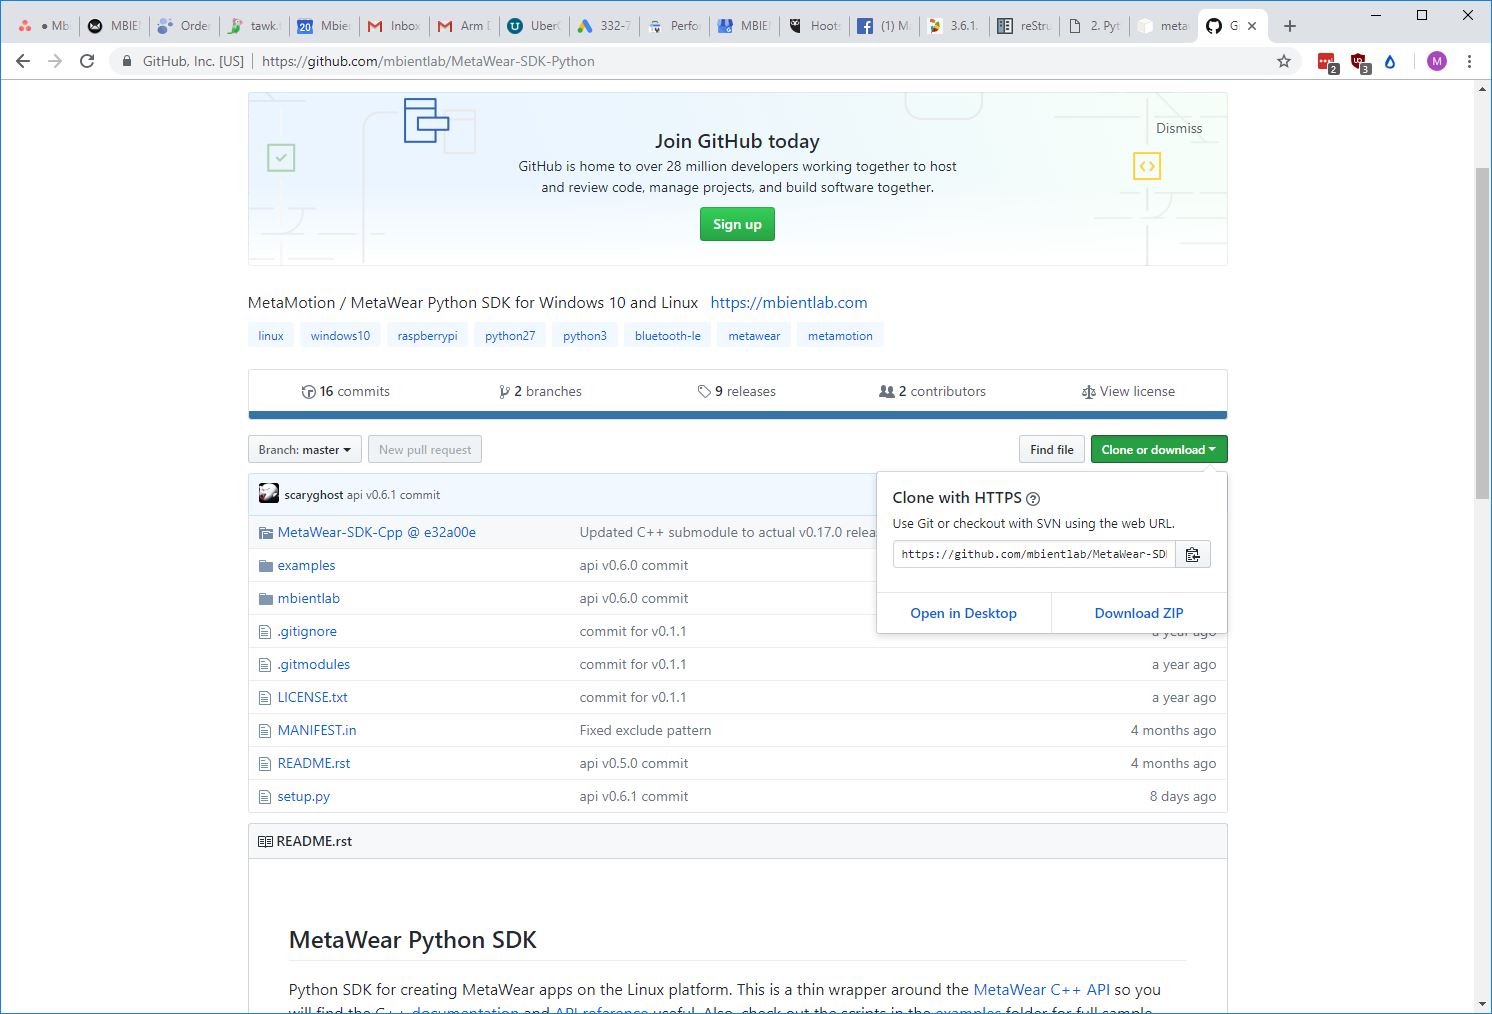Bookmark this page with the star icon
This screenshot has height=1014, width=1492.
coord(1284,61)
